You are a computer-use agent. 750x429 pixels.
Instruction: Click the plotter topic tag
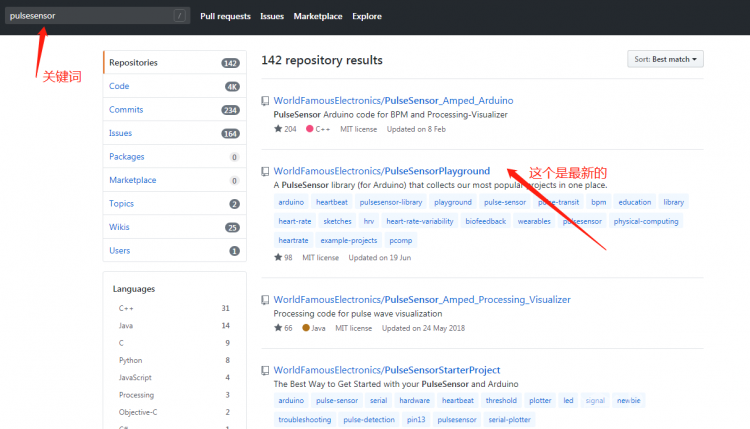tap(540, 401)
